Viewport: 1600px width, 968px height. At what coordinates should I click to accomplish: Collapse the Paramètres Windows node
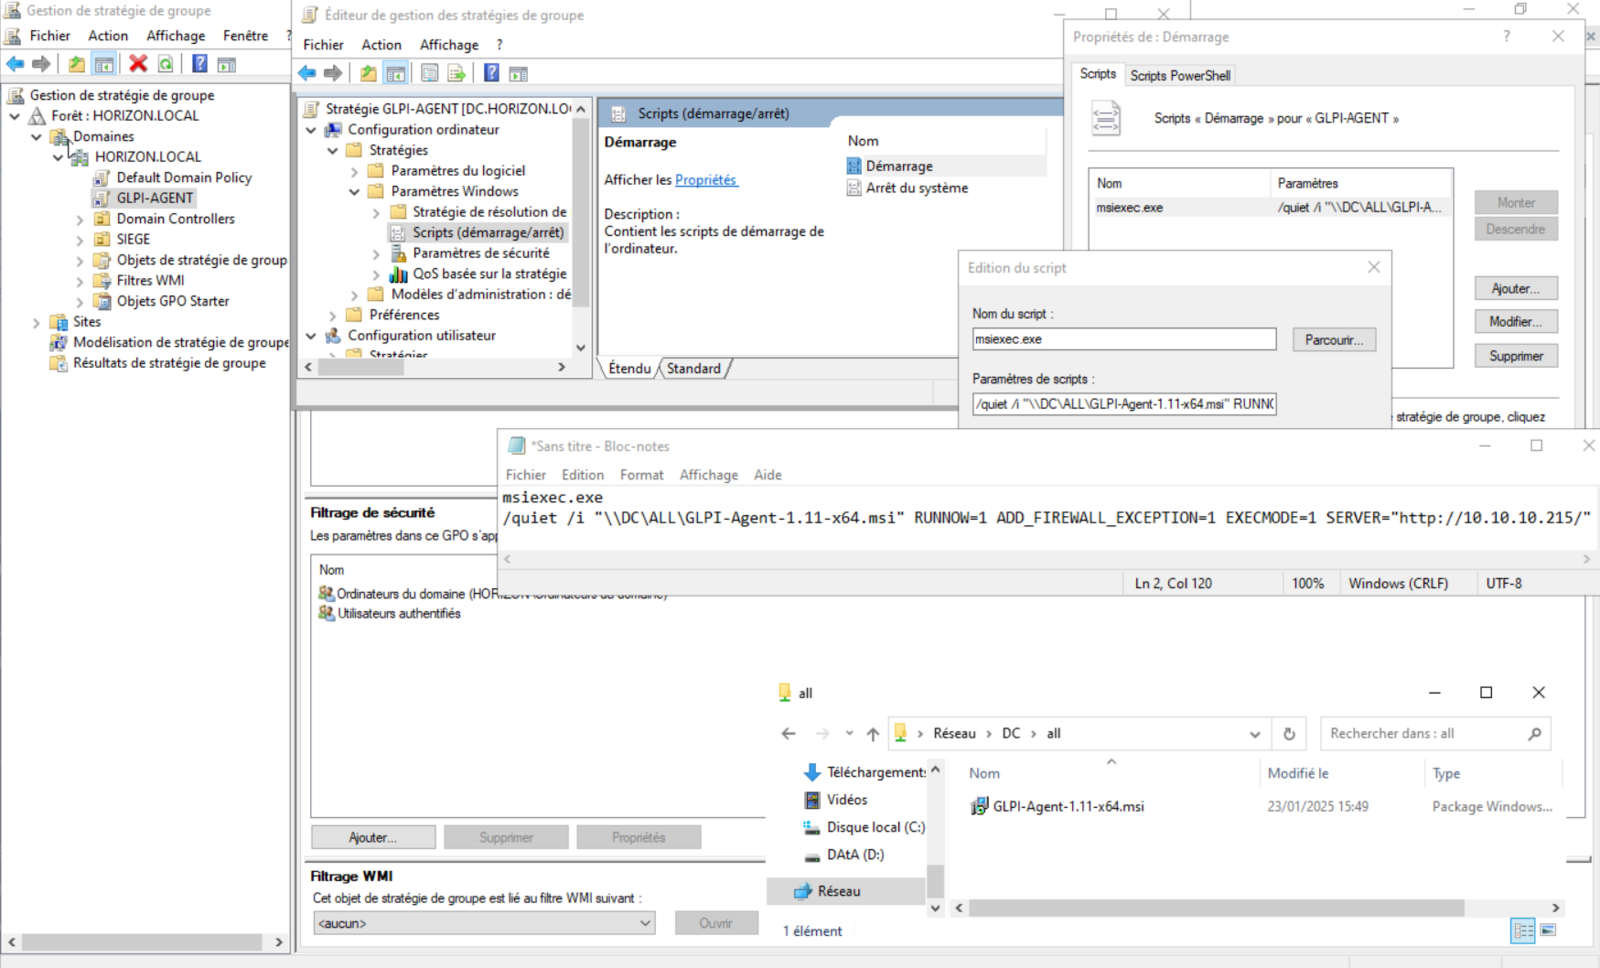[354, 192]
